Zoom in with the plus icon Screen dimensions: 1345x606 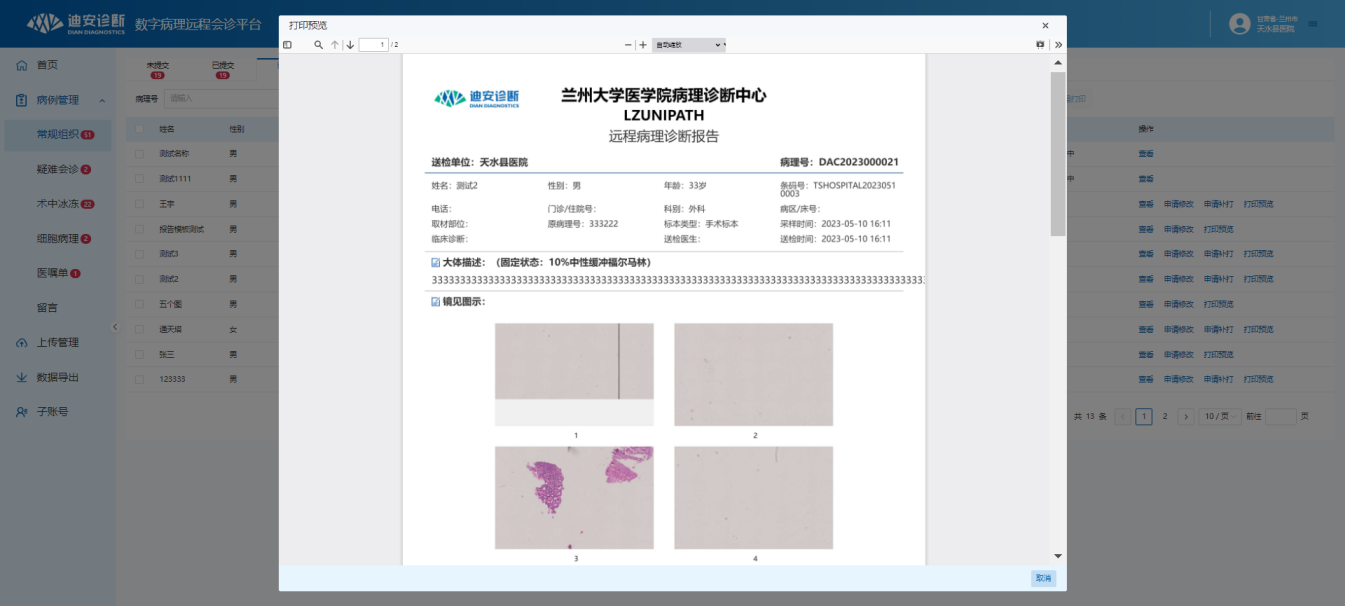coord(643,45)
